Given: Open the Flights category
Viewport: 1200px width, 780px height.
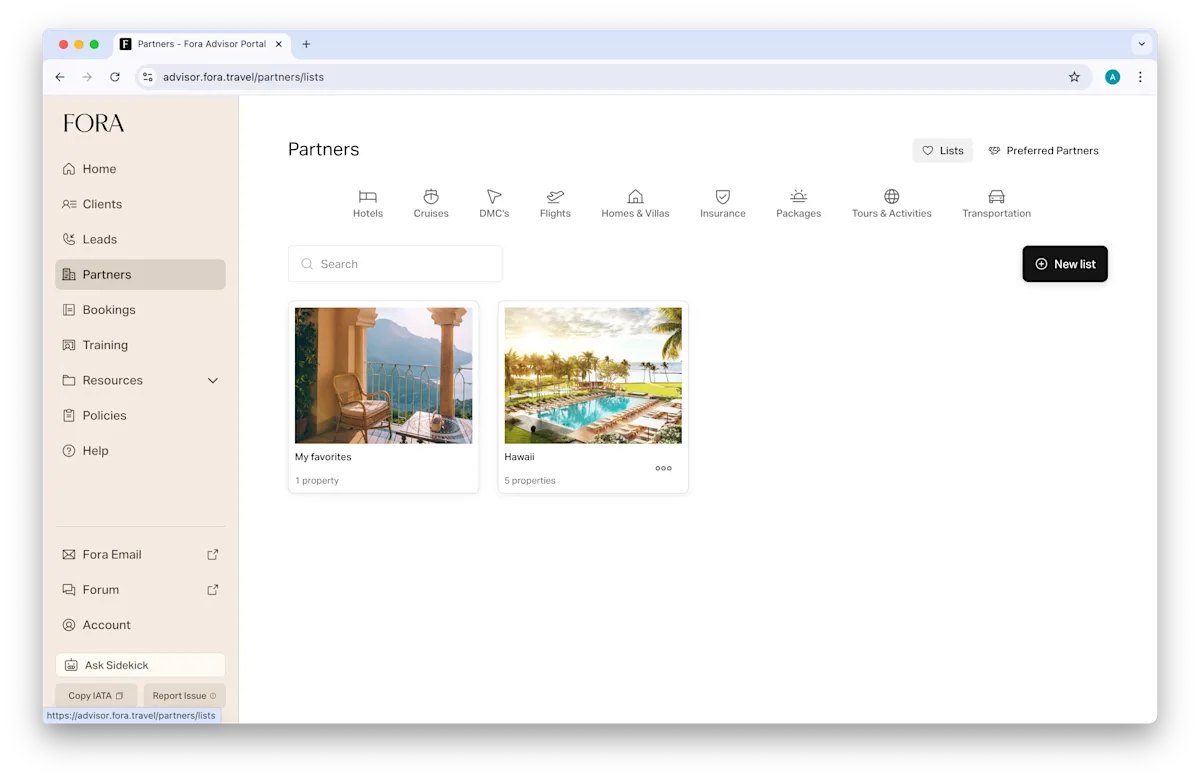Looking at the screenshot, I should [x=555, y=203].
